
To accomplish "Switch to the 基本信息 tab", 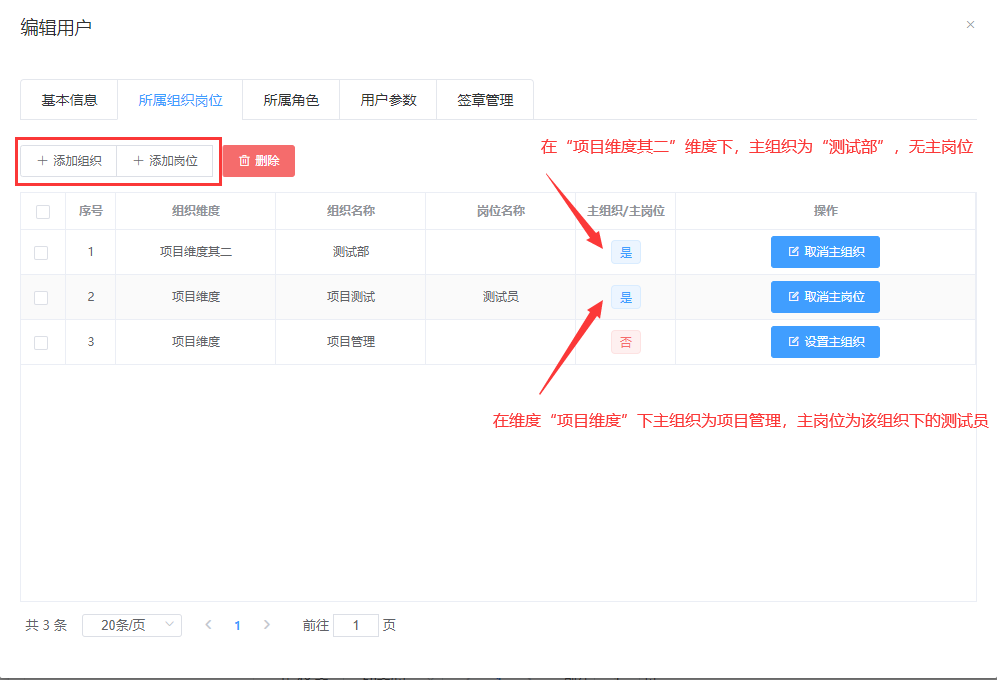I will (x=69, y=100).
